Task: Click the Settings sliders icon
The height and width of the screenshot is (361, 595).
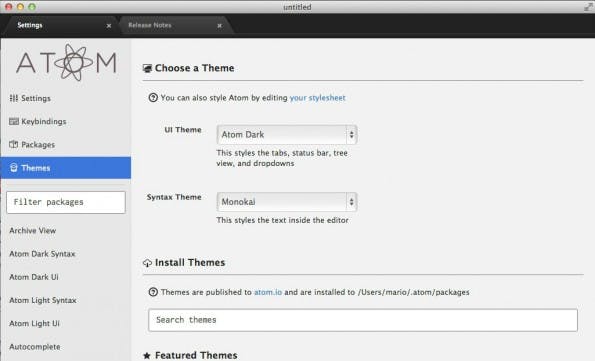Action: [x=14, y=98]
